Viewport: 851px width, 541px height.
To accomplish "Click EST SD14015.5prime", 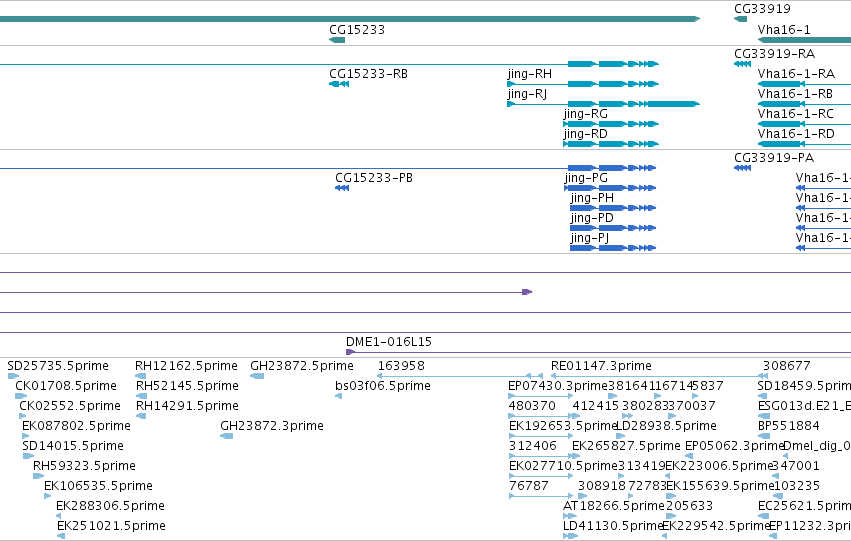I will 73,446.
